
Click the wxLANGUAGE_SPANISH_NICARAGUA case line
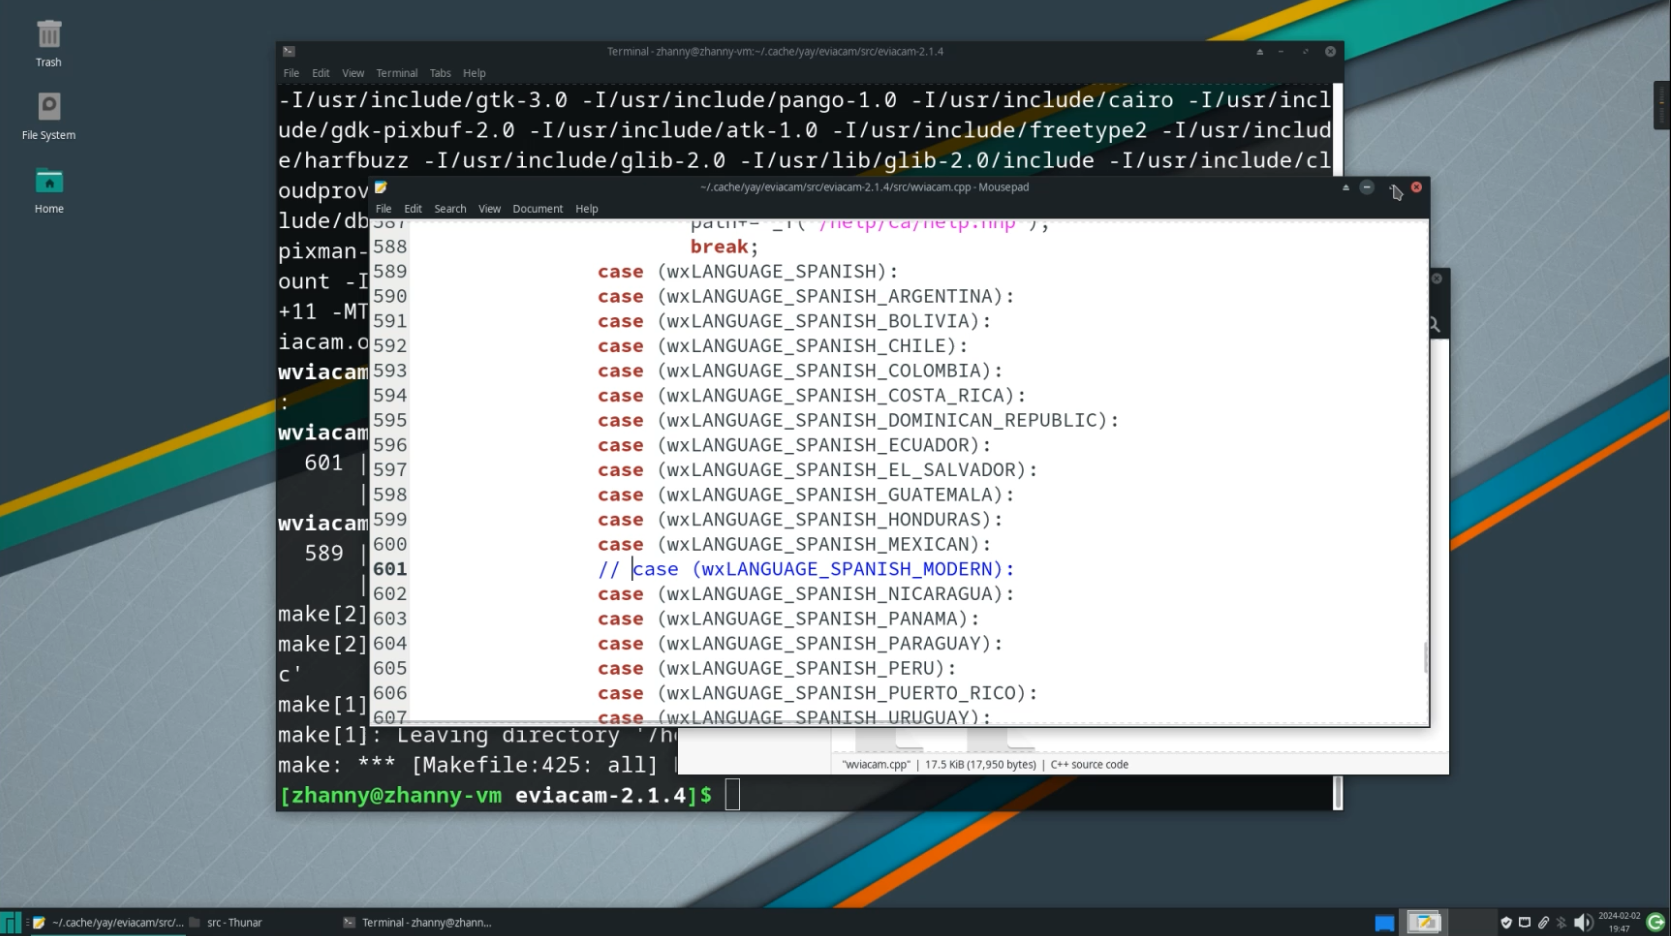tap(806, 594)
